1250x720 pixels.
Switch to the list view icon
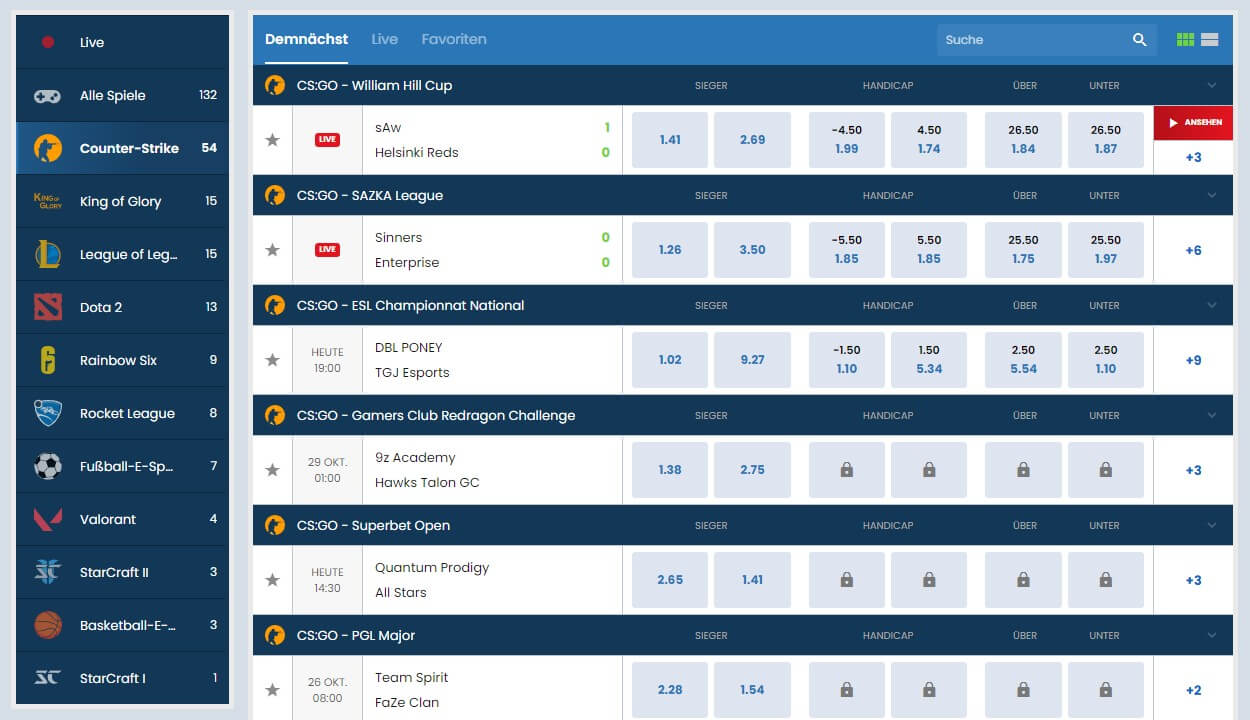[x=1210, y=40]
